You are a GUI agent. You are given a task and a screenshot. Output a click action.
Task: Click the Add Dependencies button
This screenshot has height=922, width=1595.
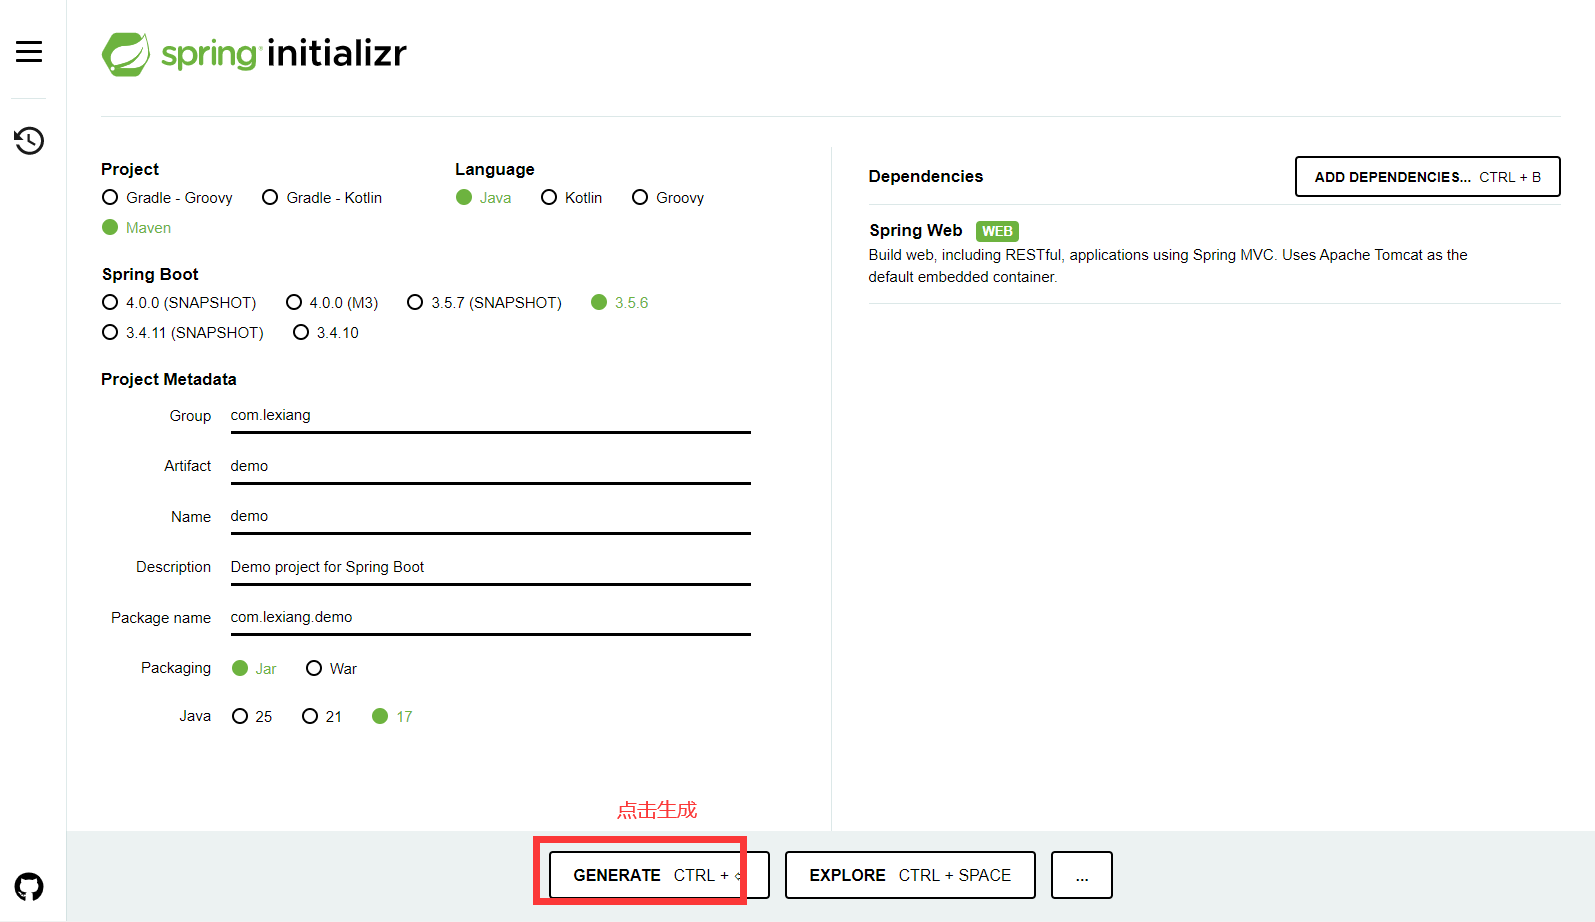click(x=1428, y=177)
